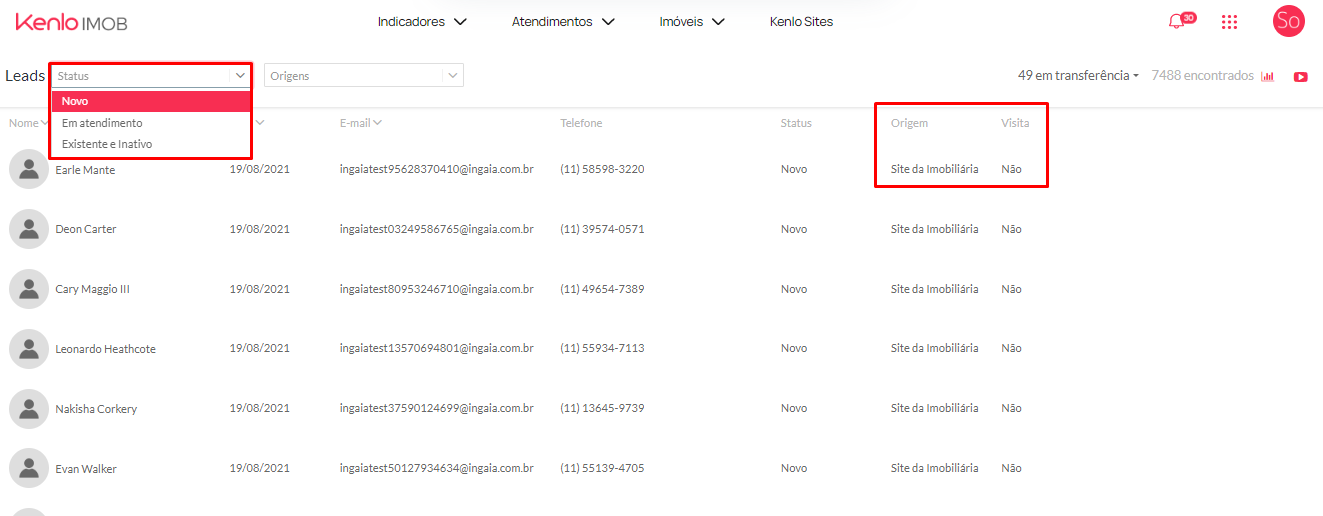Open the notifications bell icon
Viewport: 1323px width, 516px height.
pos(1177,22)
